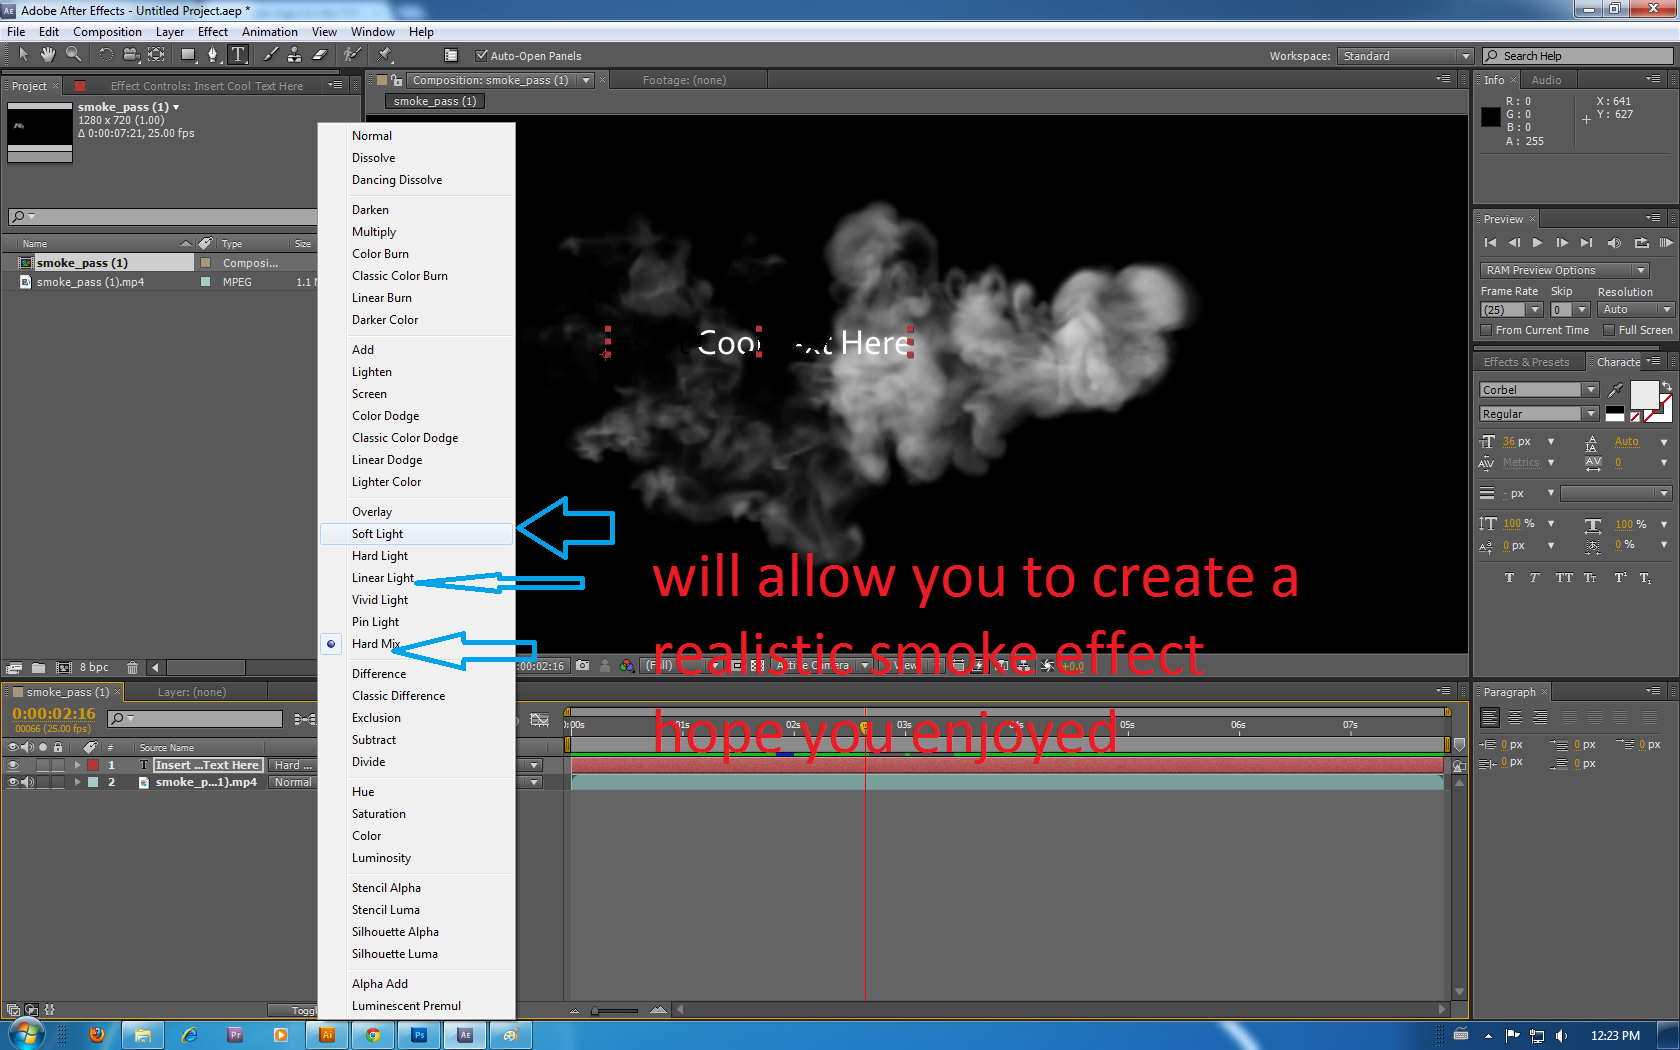Open the Regular font style dropdown
This screenshot has width=1680, height=1050.
[x=1539, y=414]
